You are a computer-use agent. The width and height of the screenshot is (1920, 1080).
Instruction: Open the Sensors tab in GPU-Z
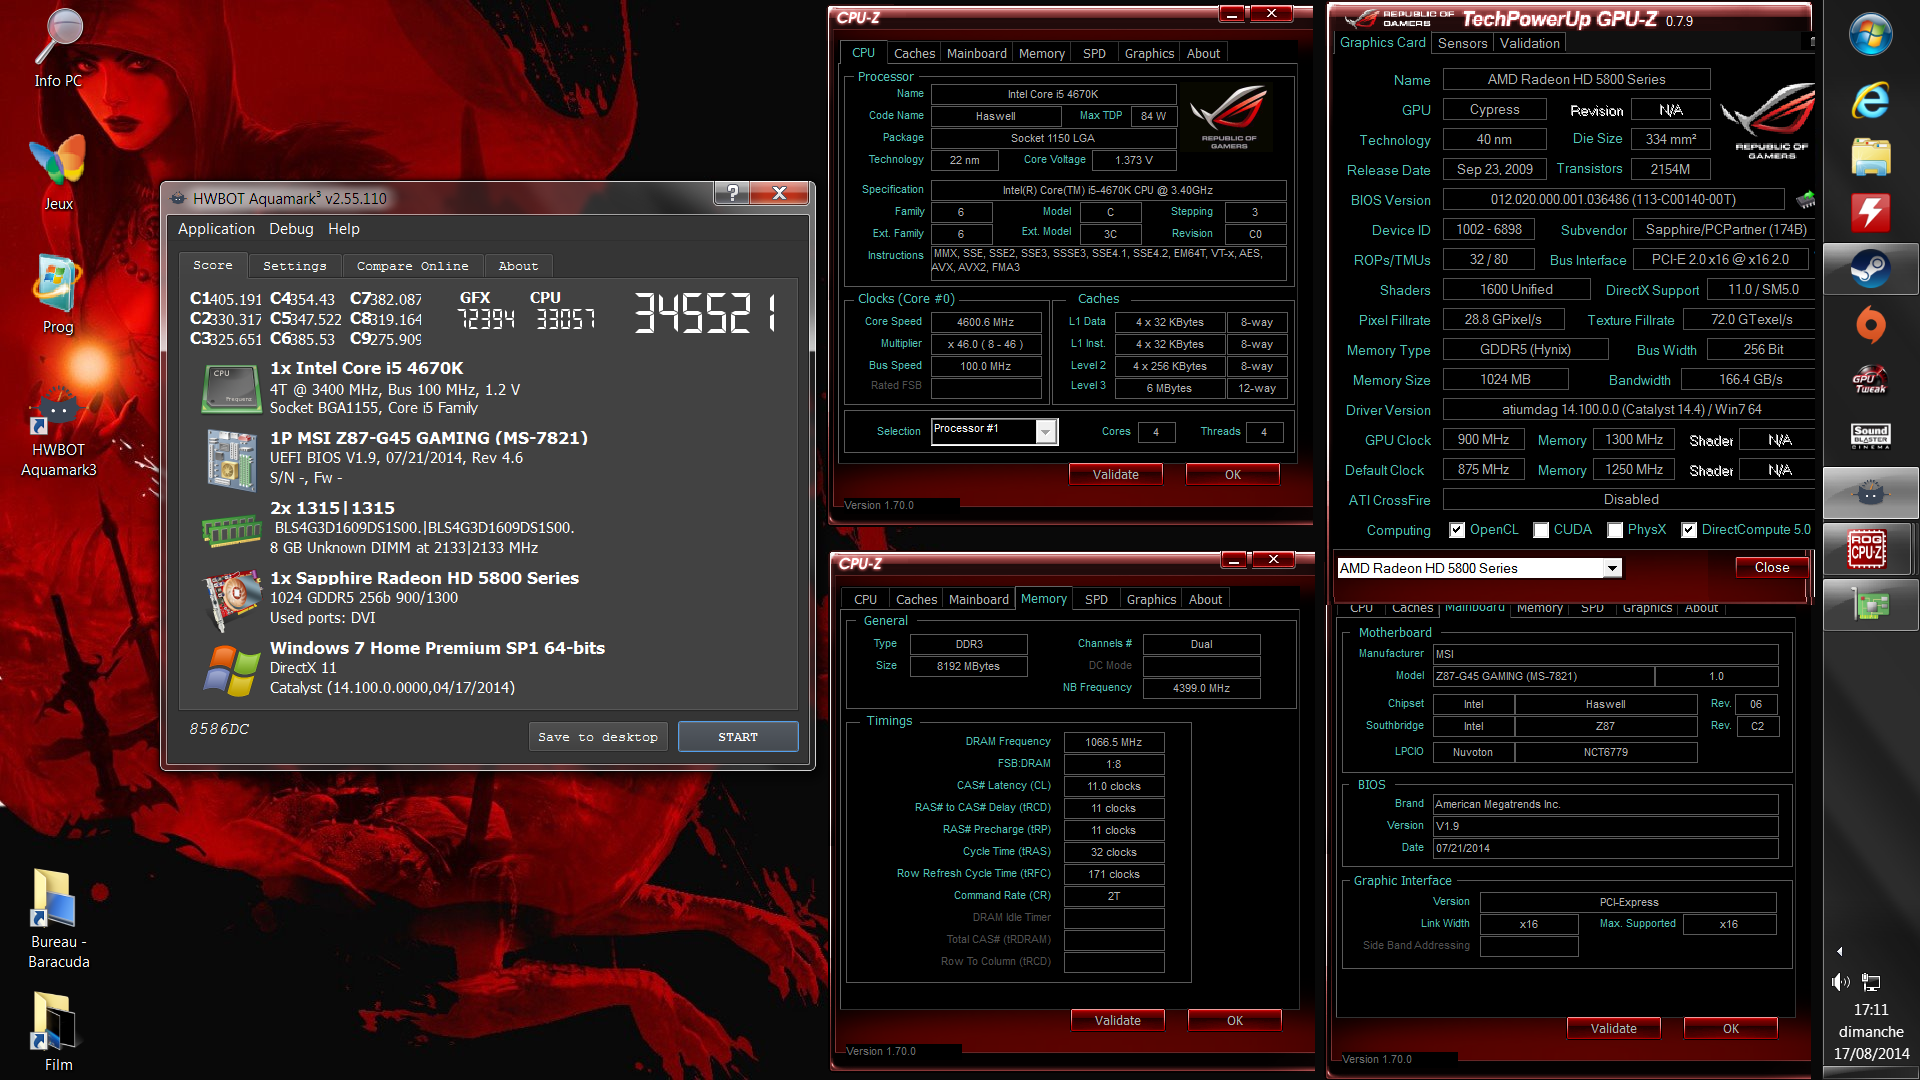tap(1462, 43)
